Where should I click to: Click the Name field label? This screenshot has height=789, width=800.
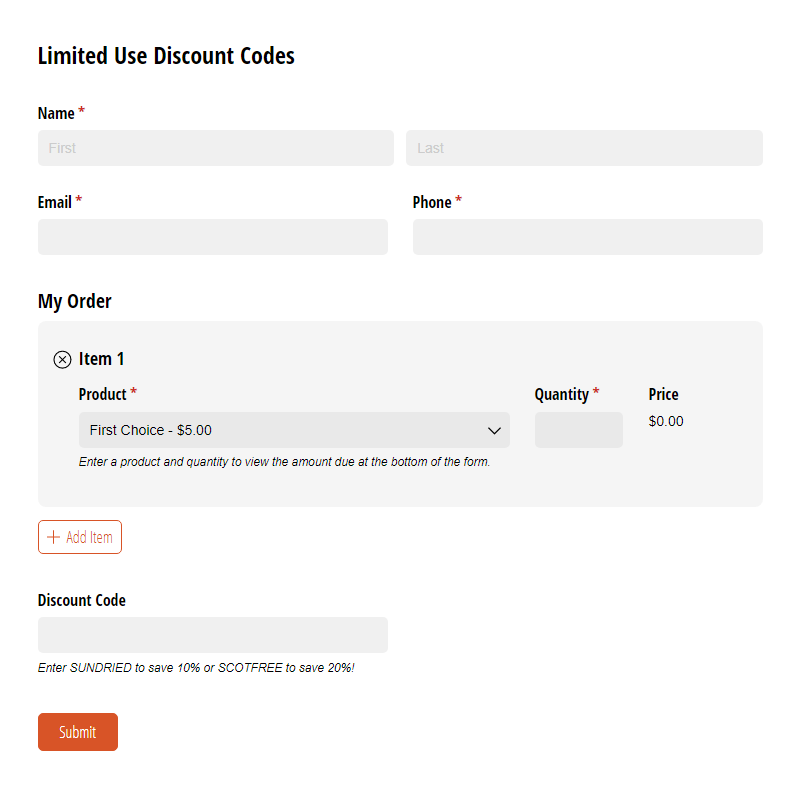[x=56, y=113]
